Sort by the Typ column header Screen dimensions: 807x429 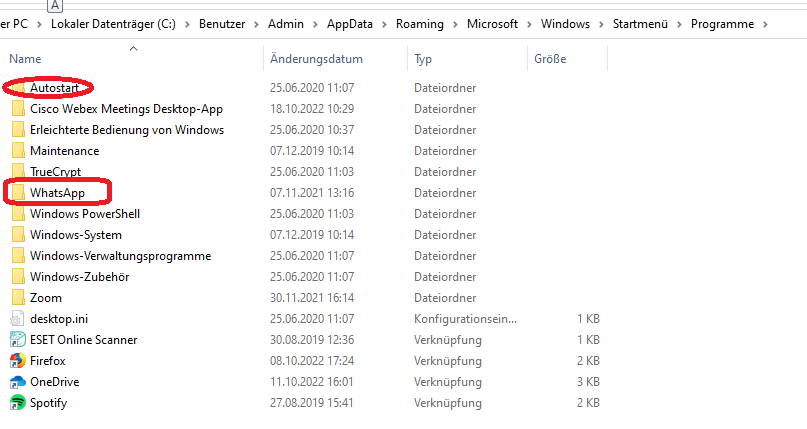(423, 59)
